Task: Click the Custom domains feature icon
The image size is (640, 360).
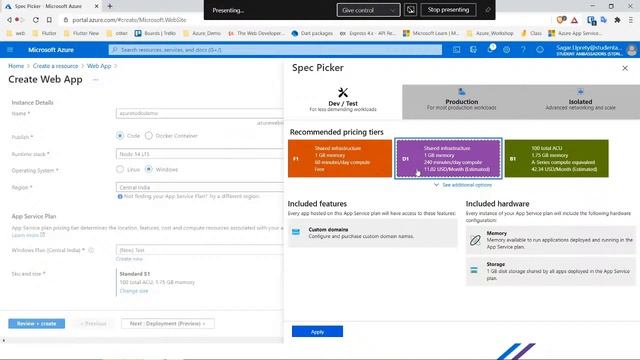Action: pyautogui.click(x=296, y=232)
